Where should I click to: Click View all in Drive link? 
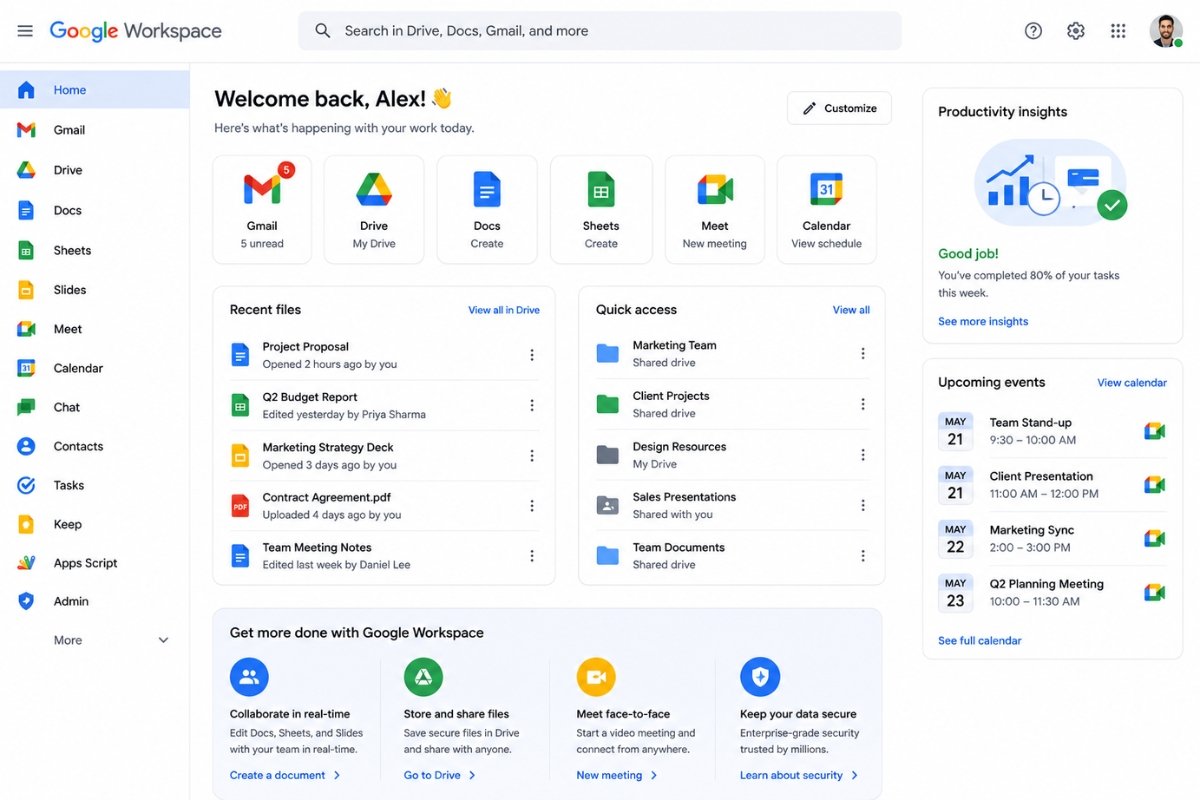[x=504, y=310]
